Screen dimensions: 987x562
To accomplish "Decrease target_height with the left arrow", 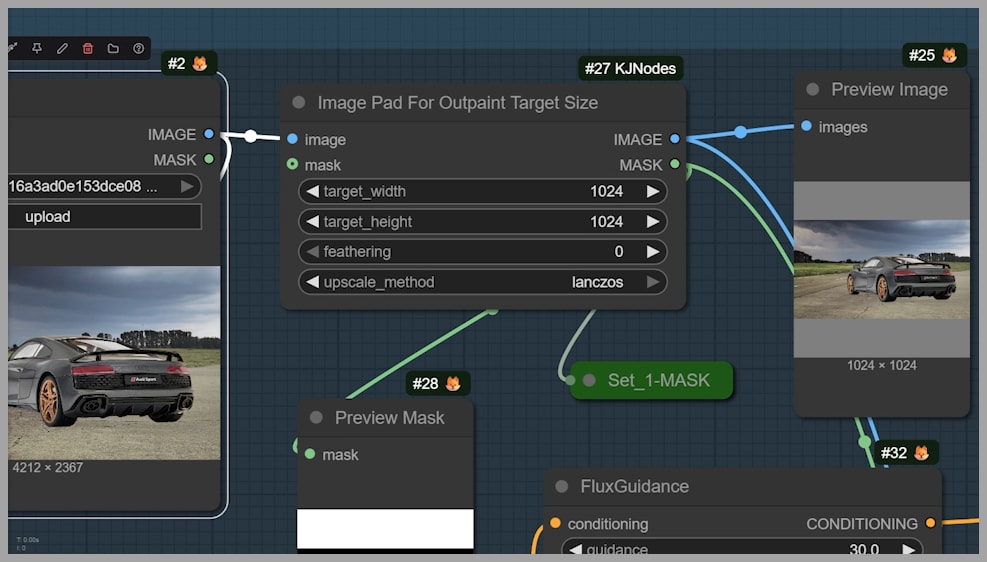I will click(312, 222).
